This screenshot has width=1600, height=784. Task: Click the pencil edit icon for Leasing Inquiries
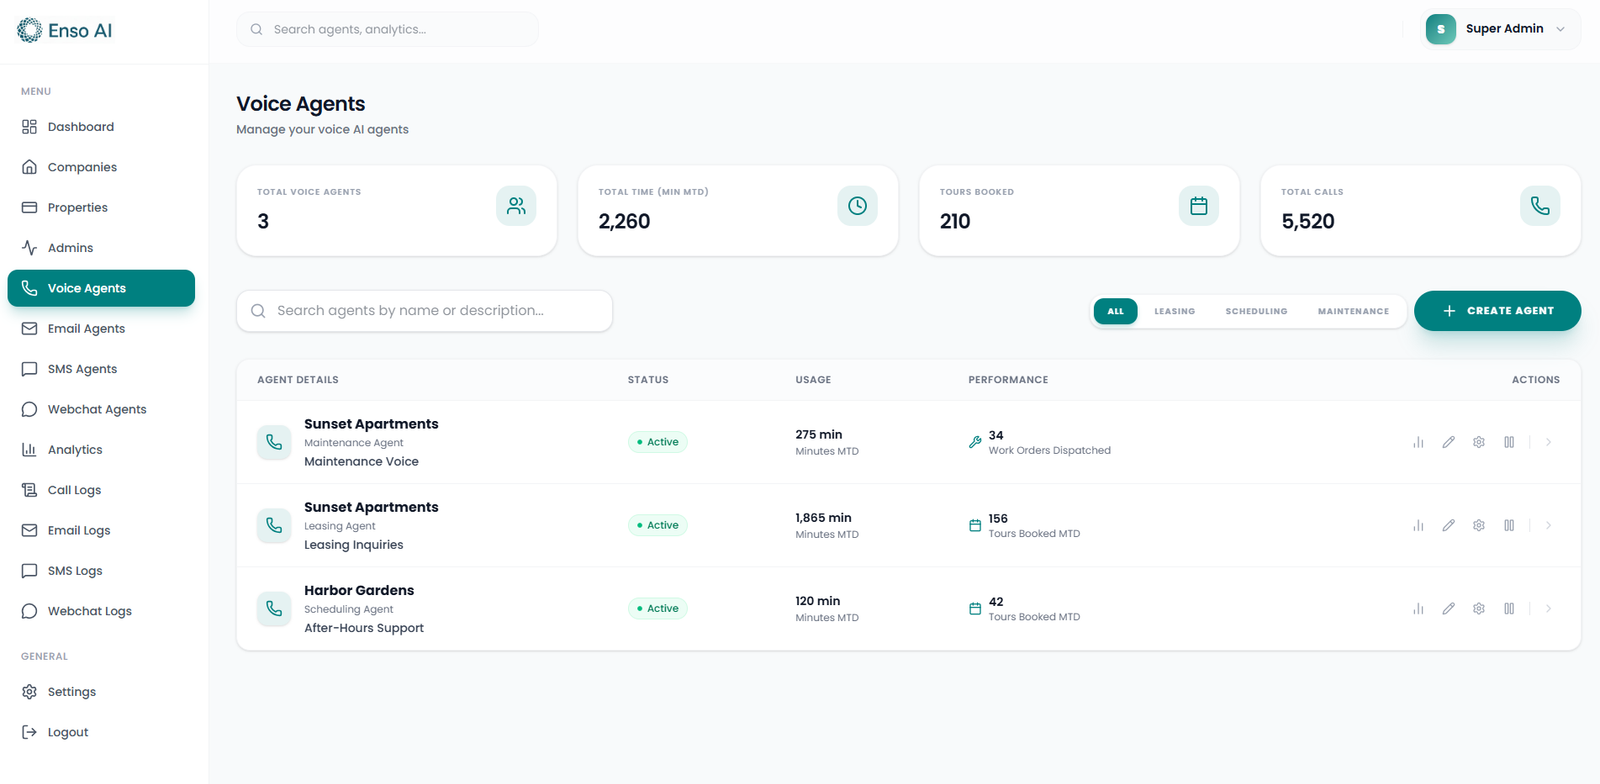point(1448,525)
